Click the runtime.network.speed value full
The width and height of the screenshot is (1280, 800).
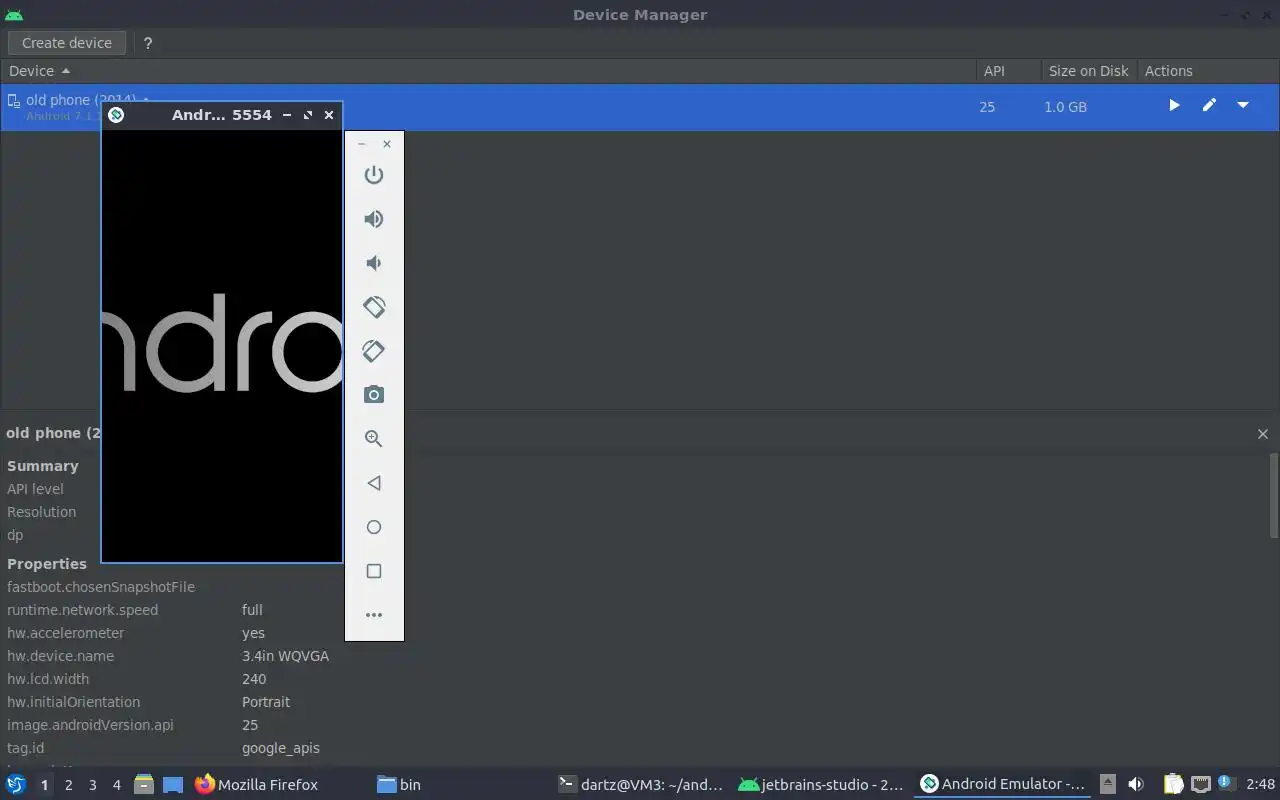click(252, 610)
